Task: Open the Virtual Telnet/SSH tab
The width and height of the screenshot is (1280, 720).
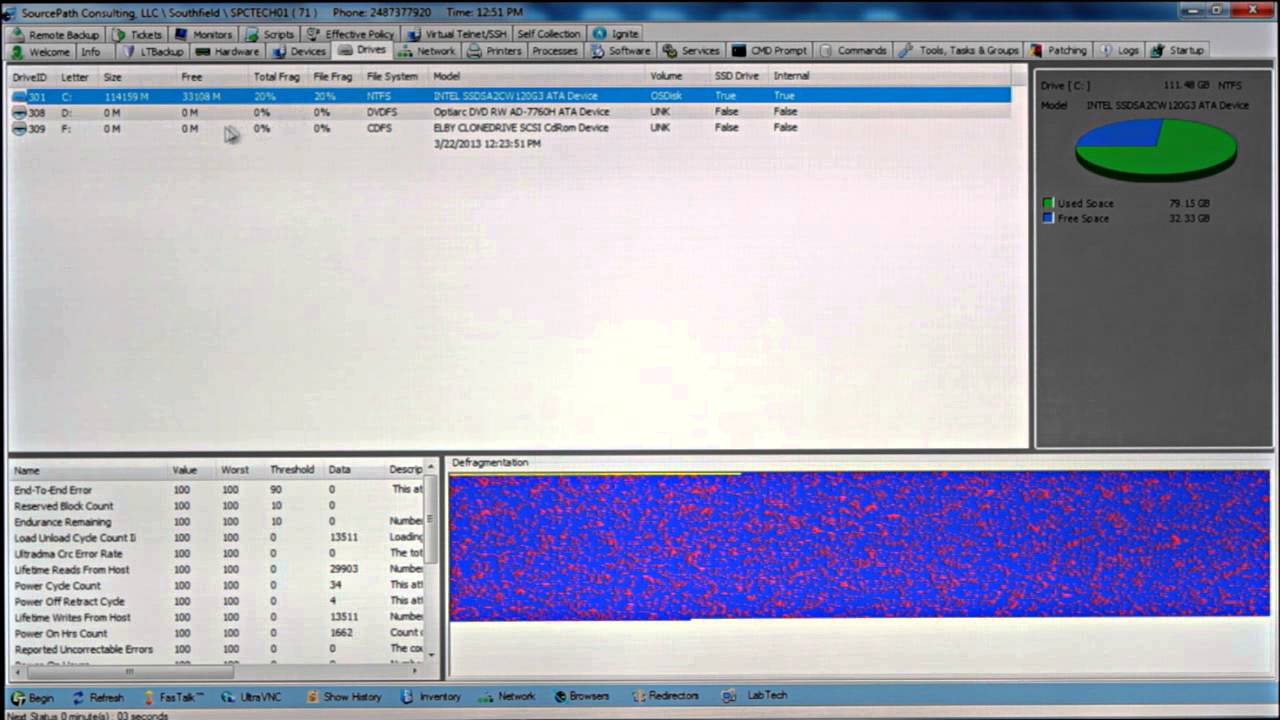Action: [456, 34]
